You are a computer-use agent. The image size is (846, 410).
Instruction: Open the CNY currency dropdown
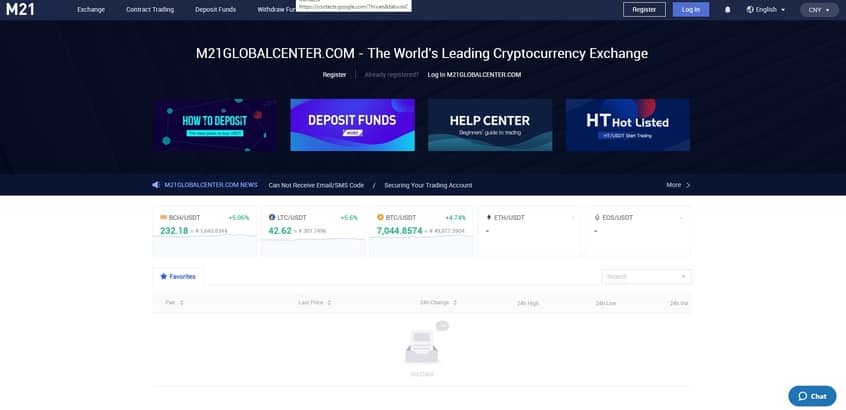tap(818, 10)
